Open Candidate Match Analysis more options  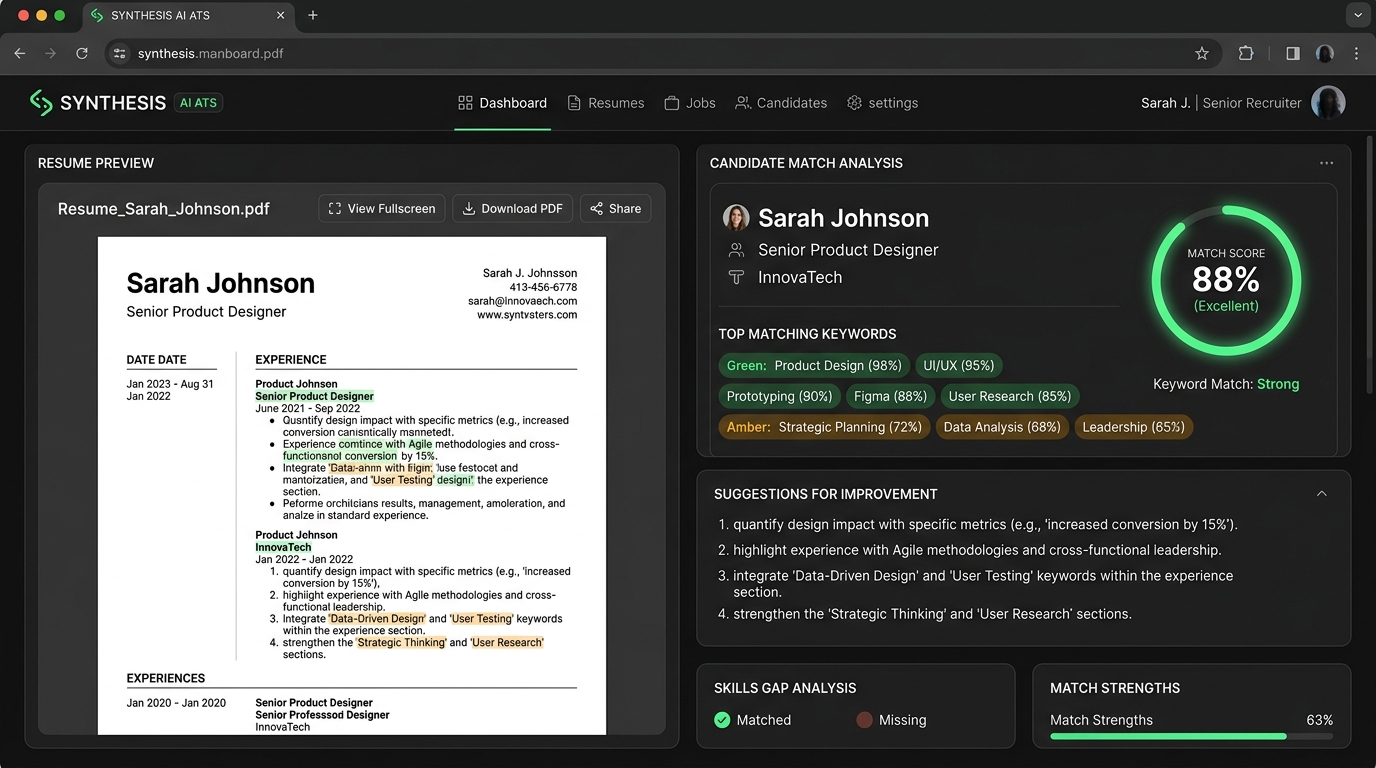1326,163
